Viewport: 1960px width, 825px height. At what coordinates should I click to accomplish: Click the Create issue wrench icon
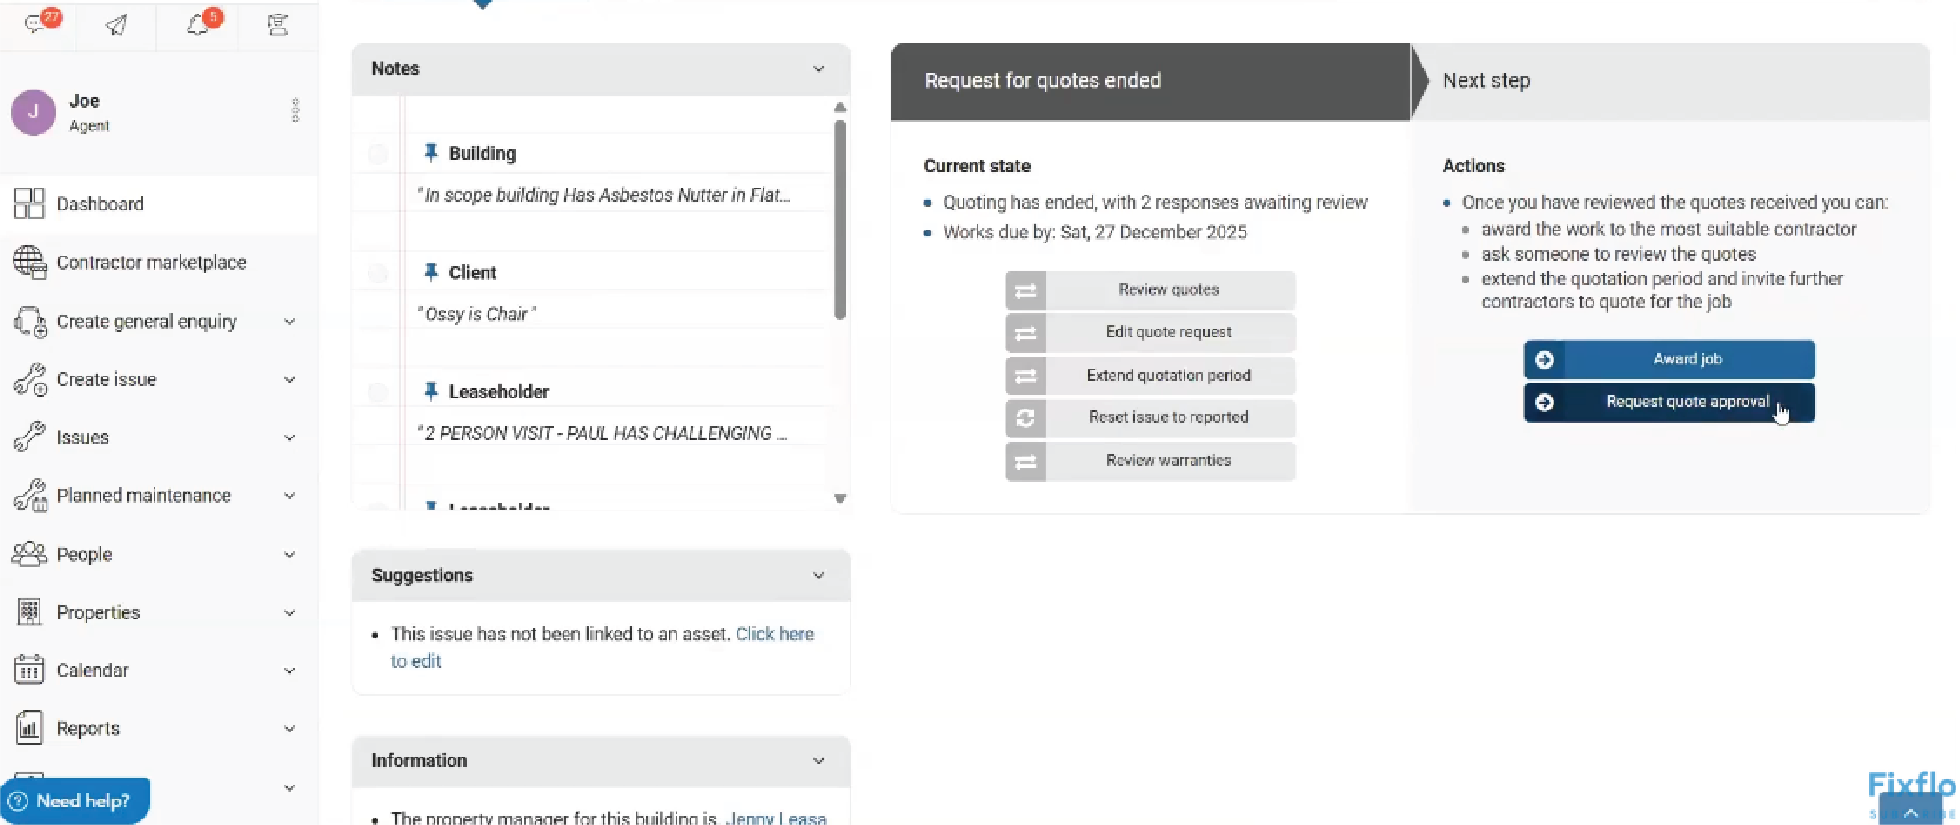31,380
